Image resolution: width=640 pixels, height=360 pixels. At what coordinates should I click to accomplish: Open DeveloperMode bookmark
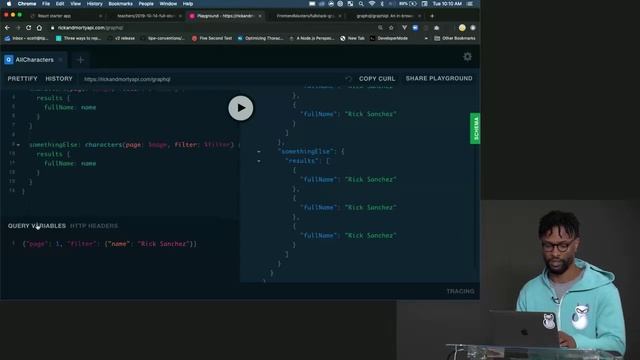[x=389, y=38]
